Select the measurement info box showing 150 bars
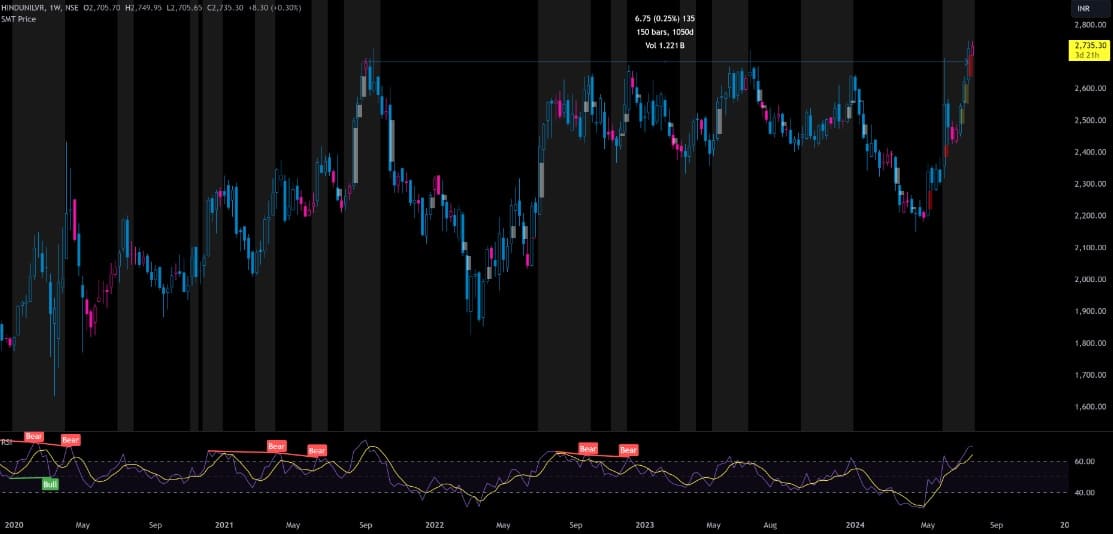This screenshot has height=534, width=1113. click(660, 32)
